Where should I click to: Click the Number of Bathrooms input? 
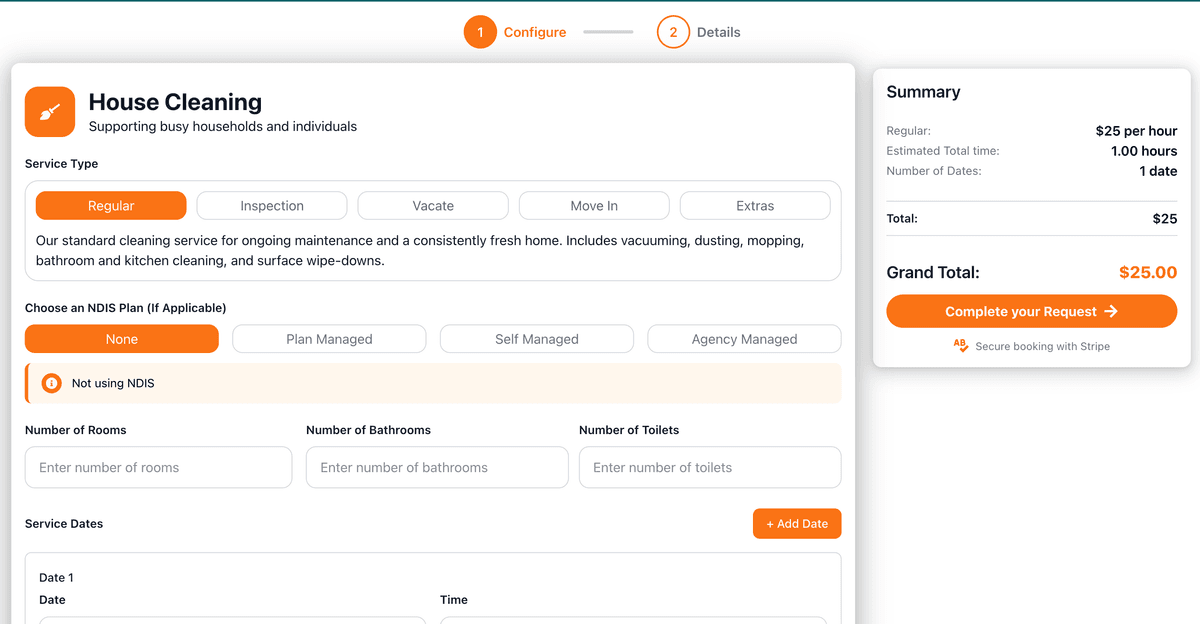(x=437, y=467)
